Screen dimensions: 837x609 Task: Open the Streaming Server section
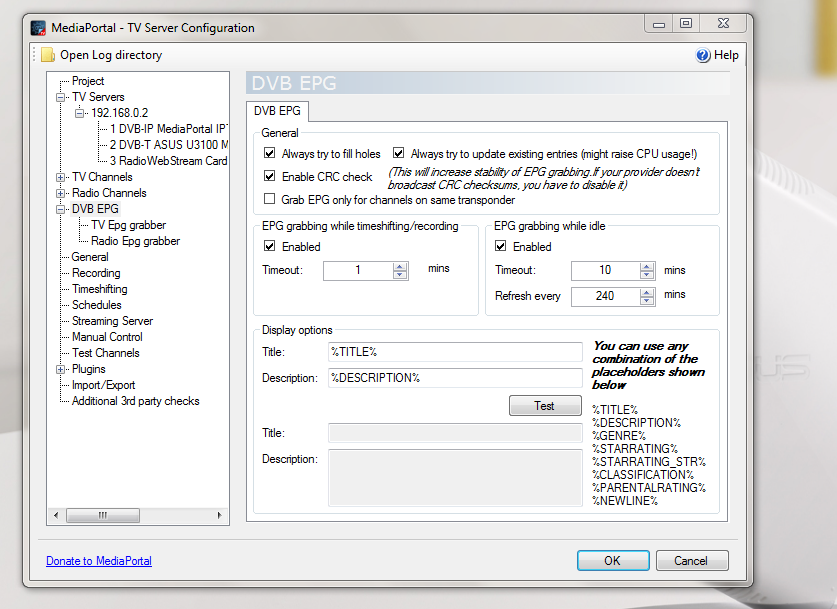(x=113, y=321)
